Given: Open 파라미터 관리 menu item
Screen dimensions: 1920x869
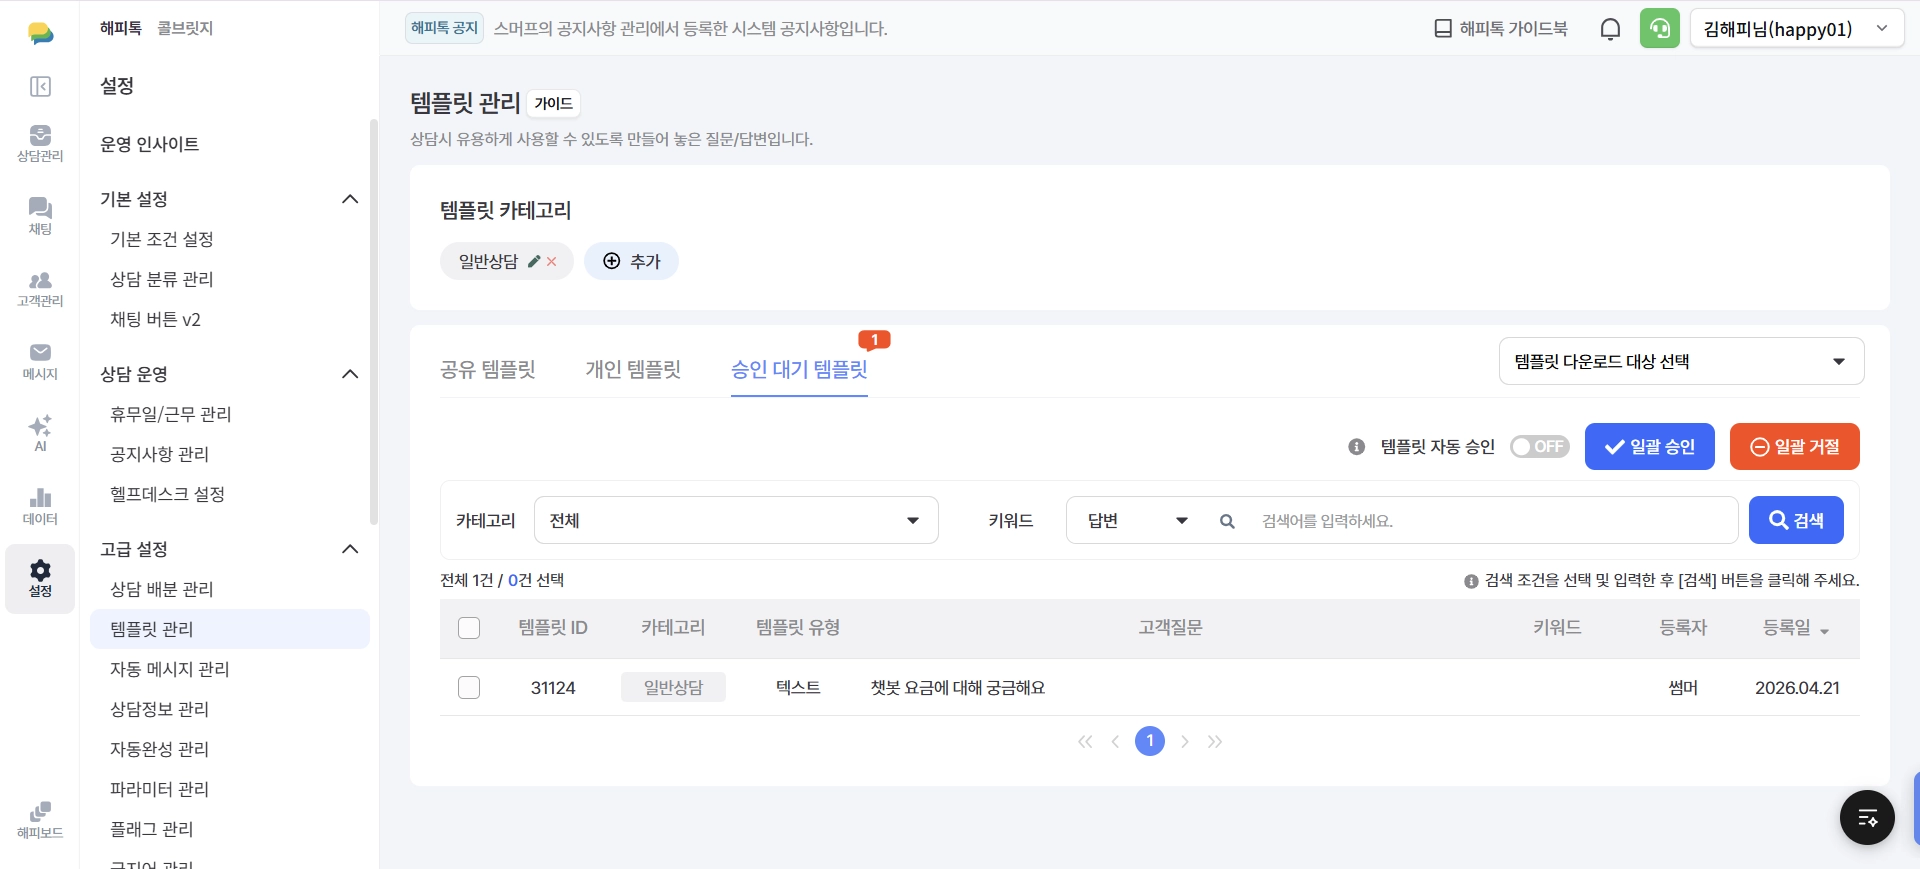Looking at the screenshot, I should pyautogui.click(x=160, y=789).
